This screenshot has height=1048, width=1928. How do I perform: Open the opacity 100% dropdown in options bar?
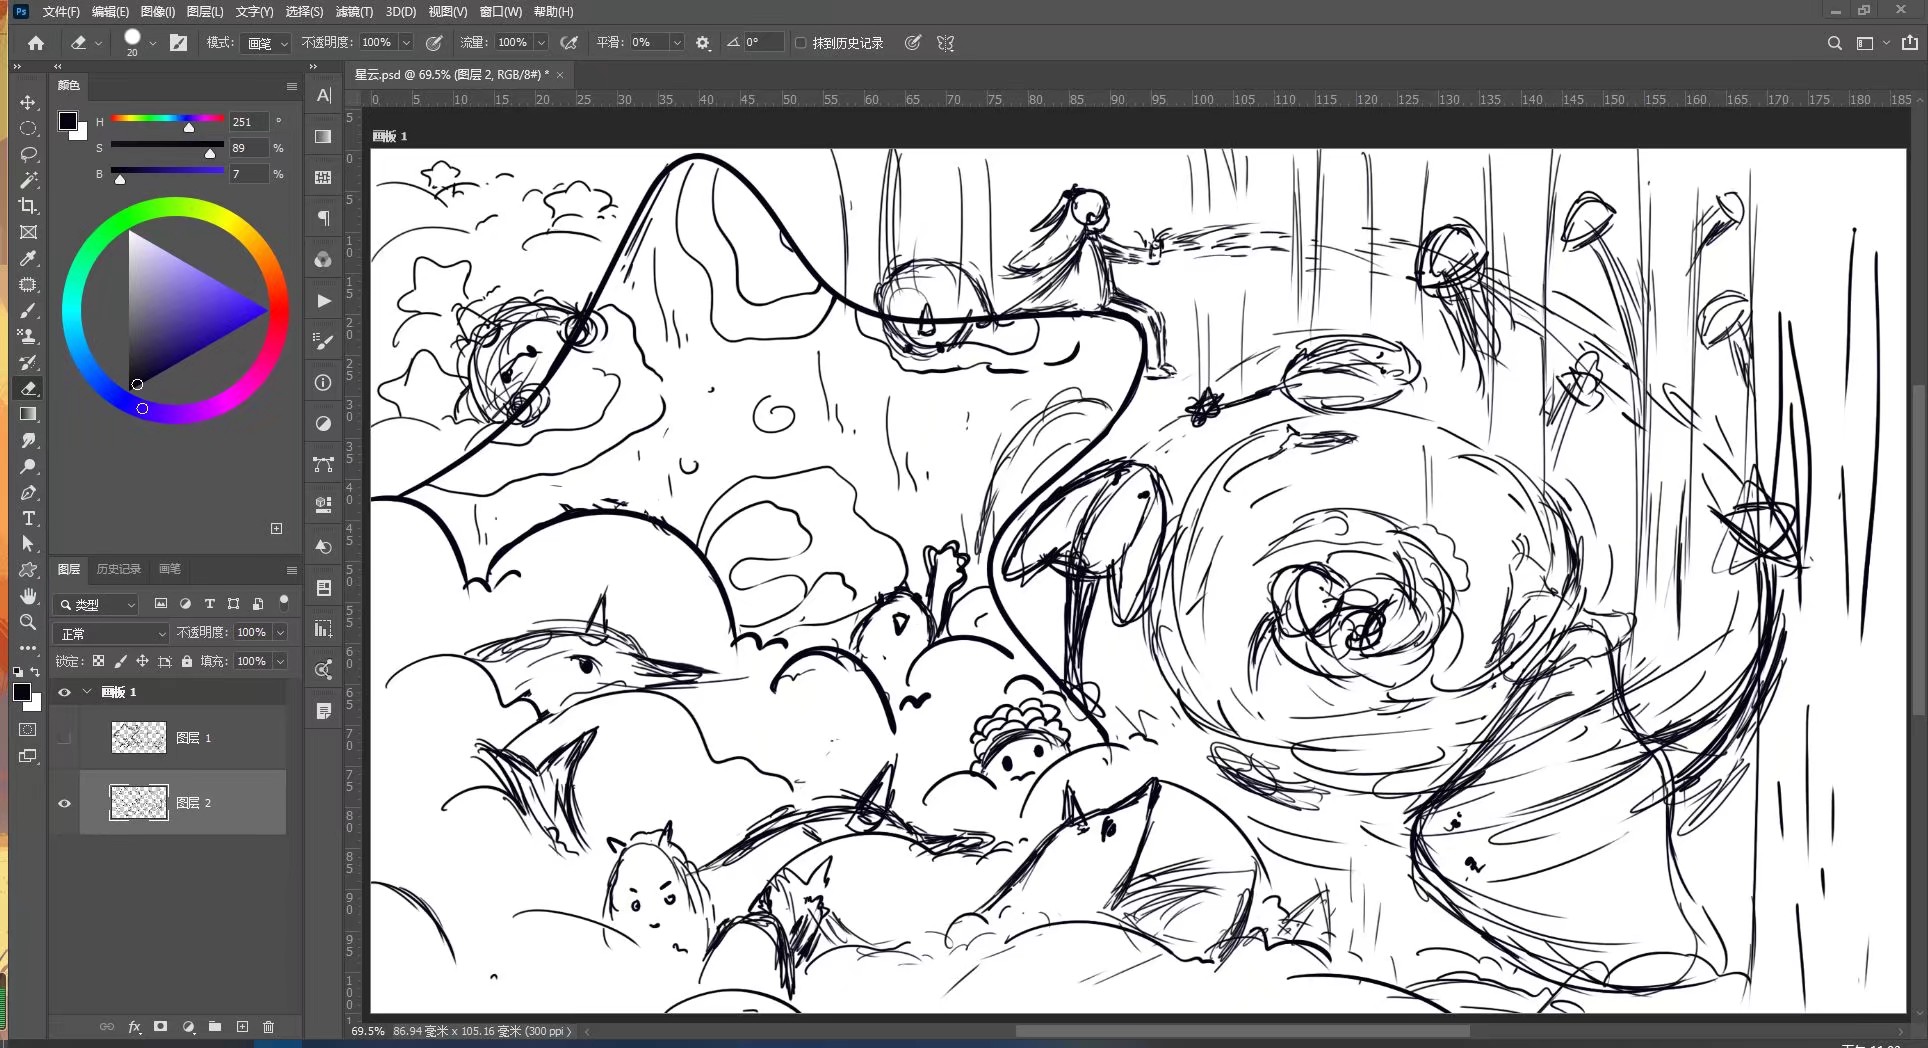pyautogui.click(x=406, y=43)
